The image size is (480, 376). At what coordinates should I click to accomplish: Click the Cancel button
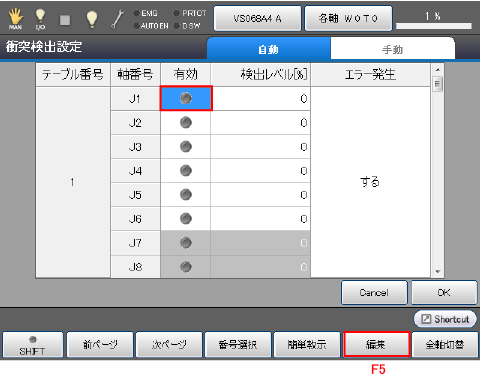pyautogui.click(x=374, y=292)
